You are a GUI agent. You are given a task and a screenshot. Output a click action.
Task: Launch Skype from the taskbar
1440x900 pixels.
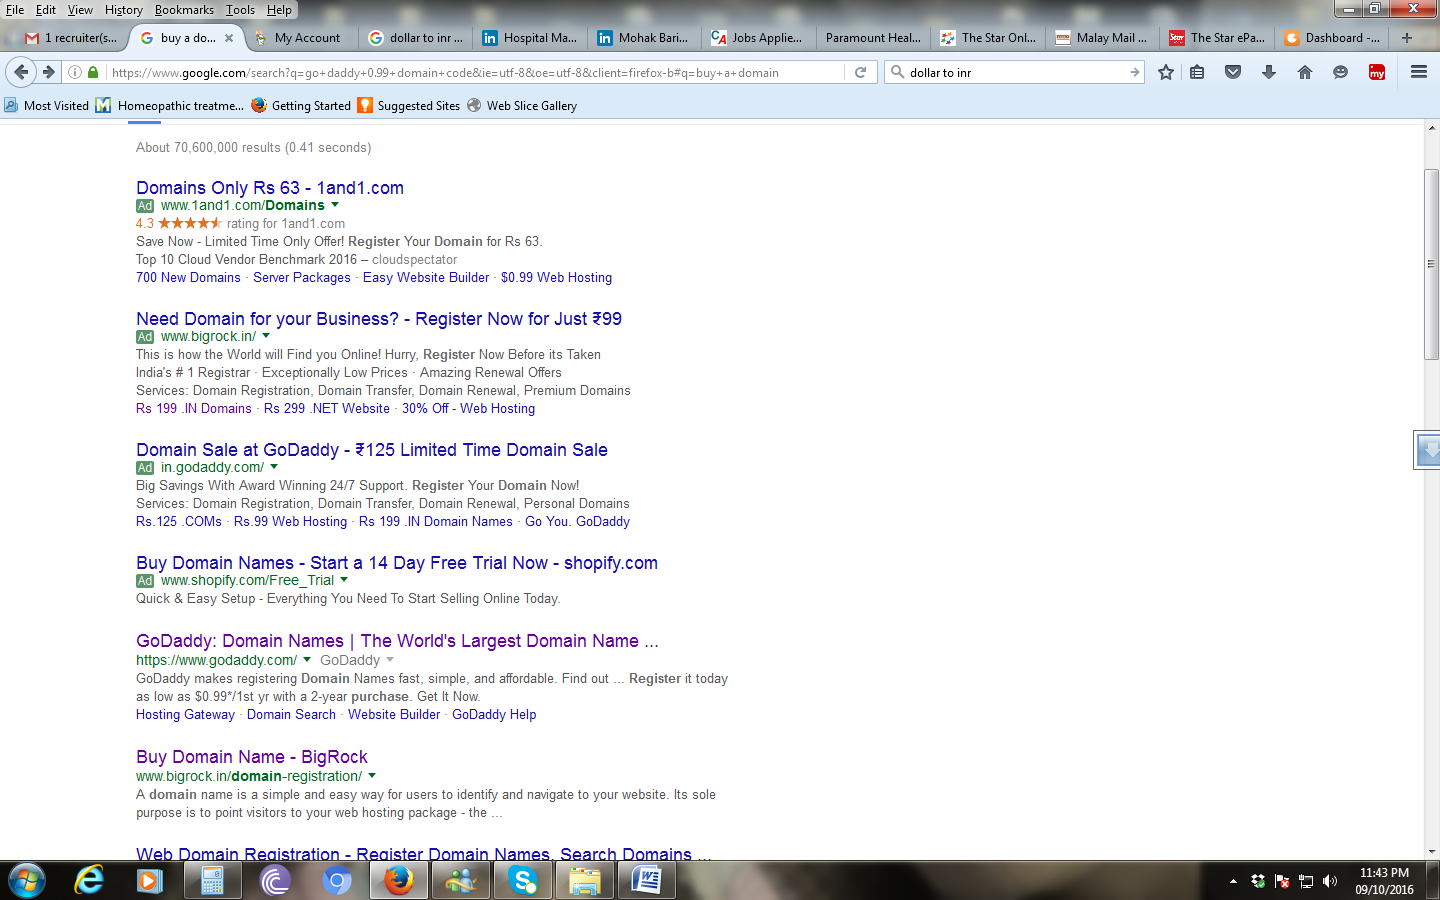[522, 880]
